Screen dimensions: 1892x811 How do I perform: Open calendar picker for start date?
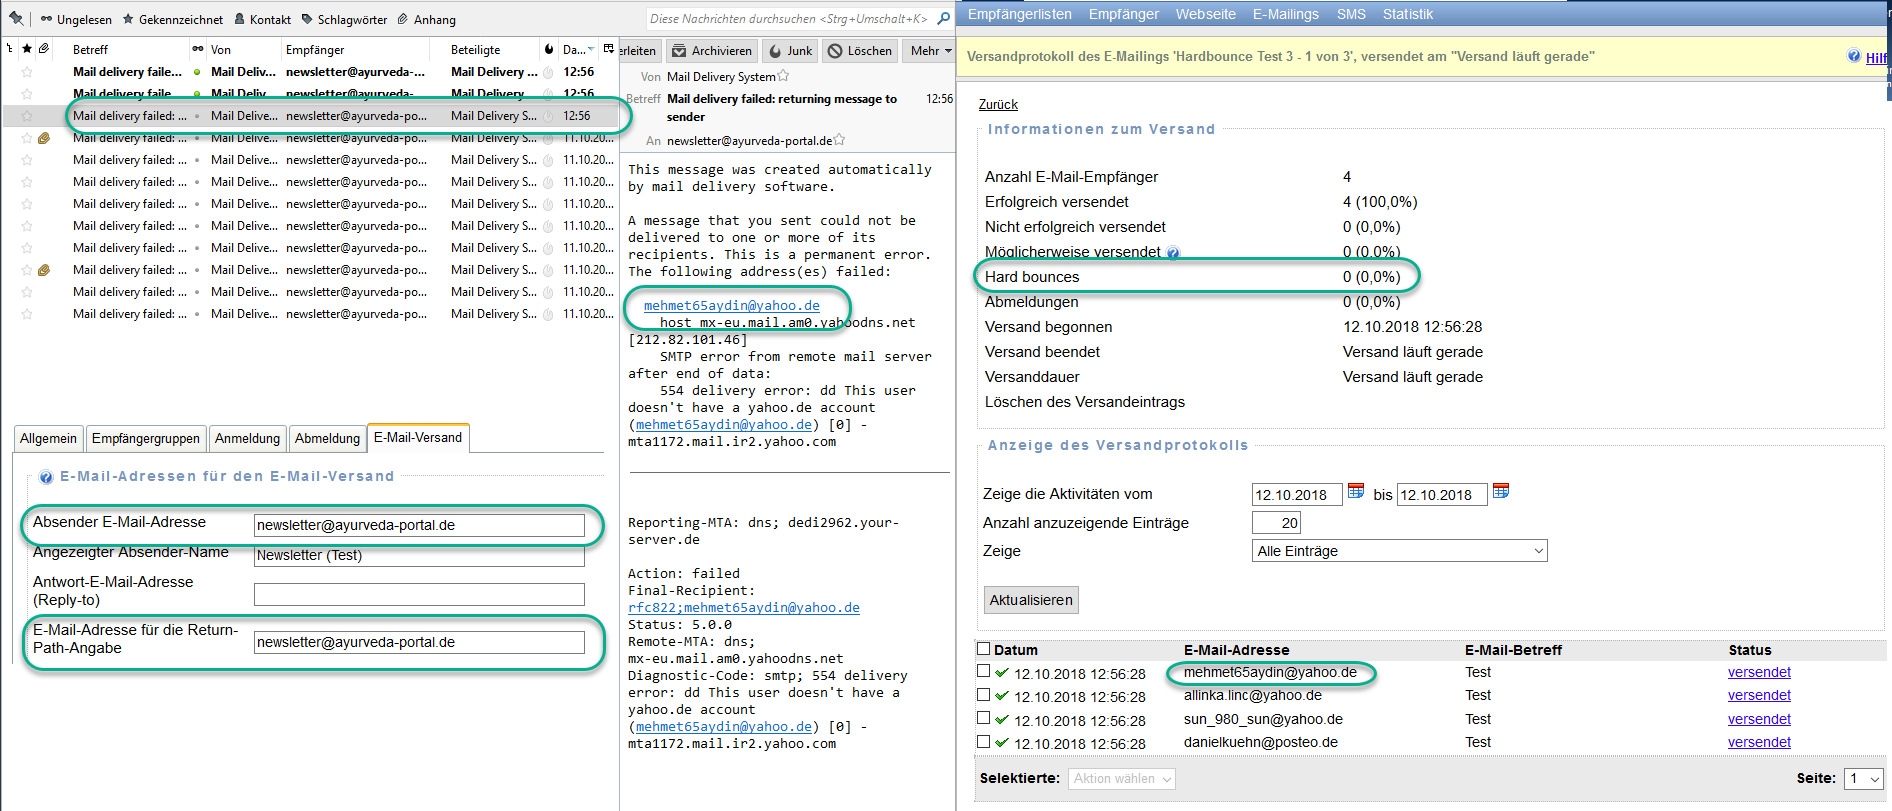click(x=1356, y=491)
